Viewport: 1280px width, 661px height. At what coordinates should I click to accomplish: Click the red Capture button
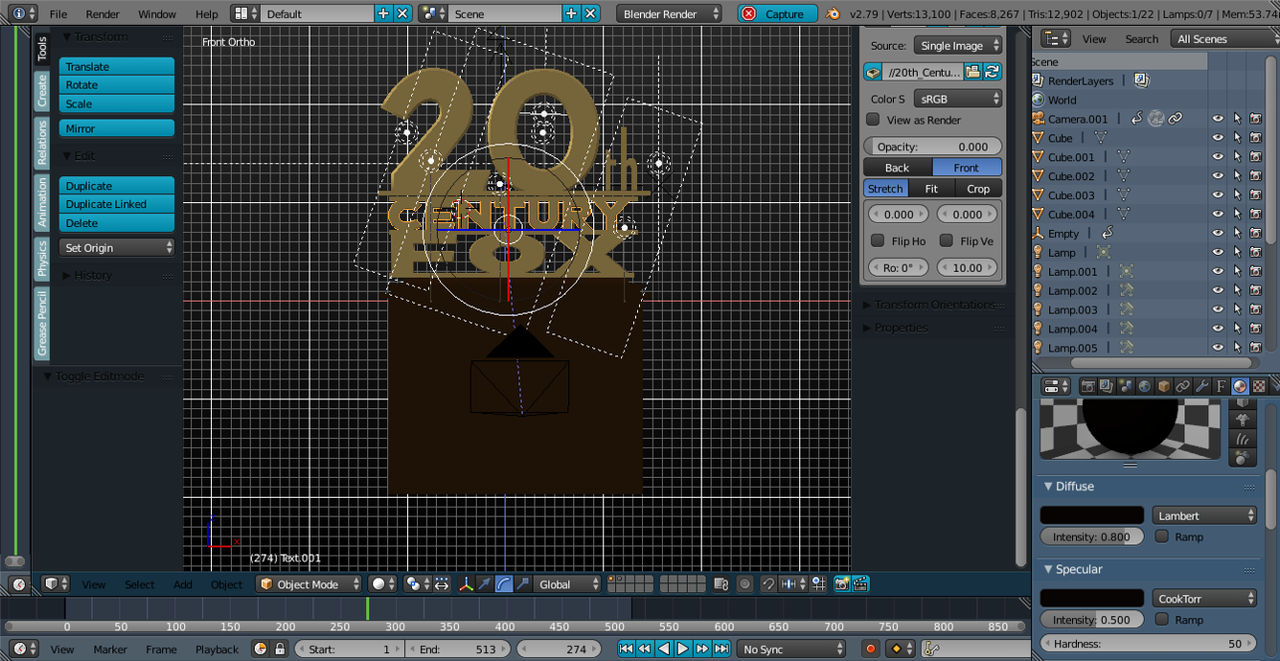point(777,14)
